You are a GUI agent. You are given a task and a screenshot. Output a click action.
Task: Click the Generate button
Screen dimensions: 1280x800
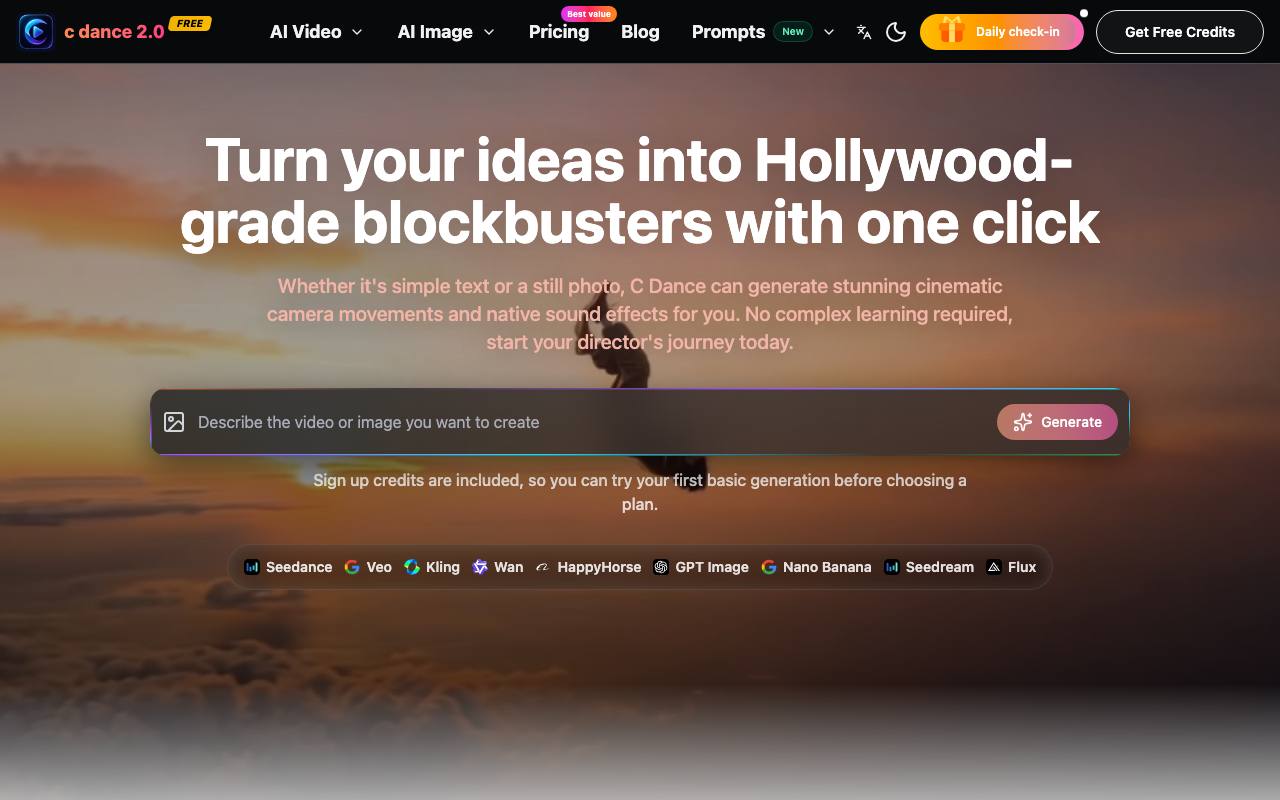coord(1057,422)
